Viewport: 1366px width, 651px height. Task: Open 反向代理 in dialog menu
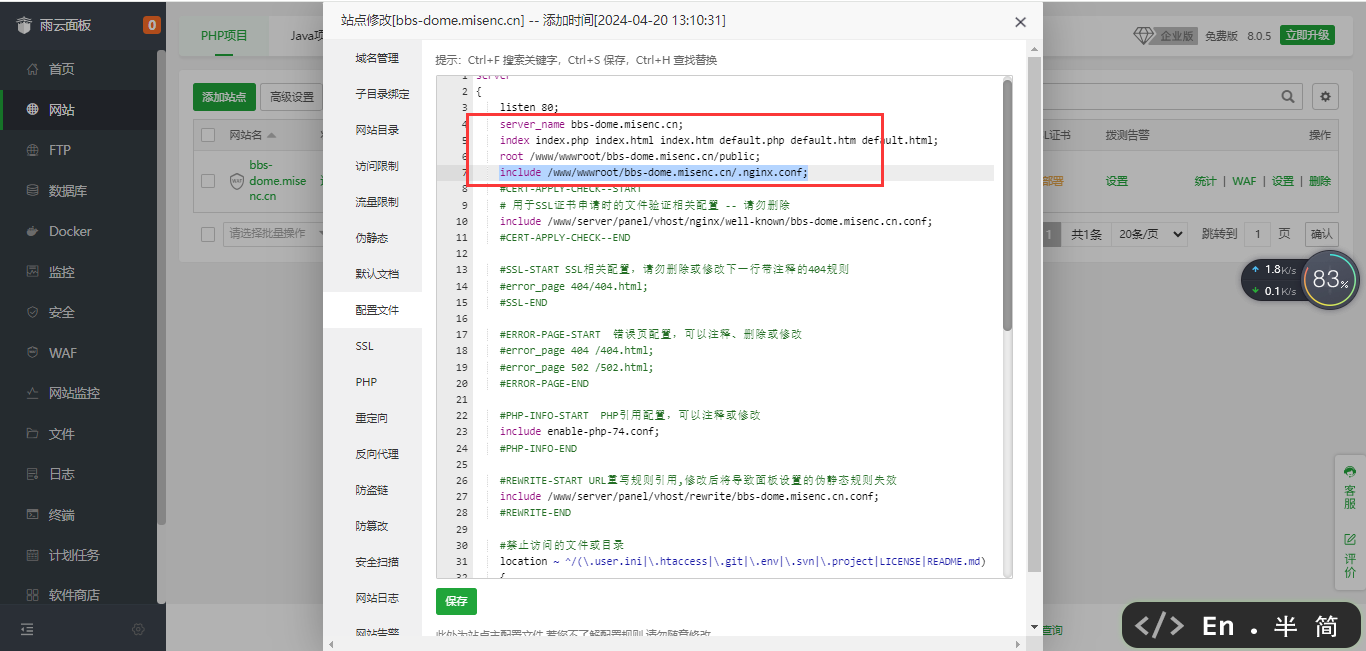(377, 454)
